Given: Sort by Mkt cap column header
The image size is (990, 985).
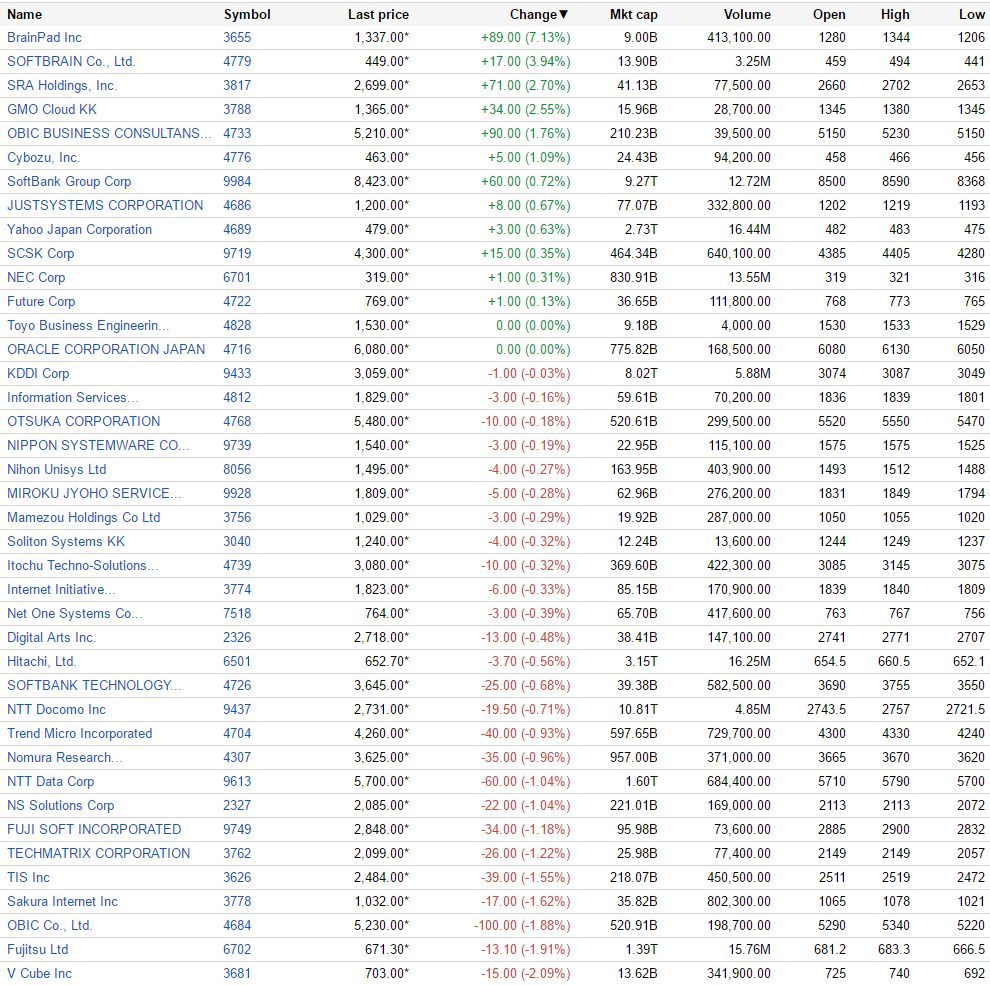Looking at the screenshot, I should click(x=633, y=14).
